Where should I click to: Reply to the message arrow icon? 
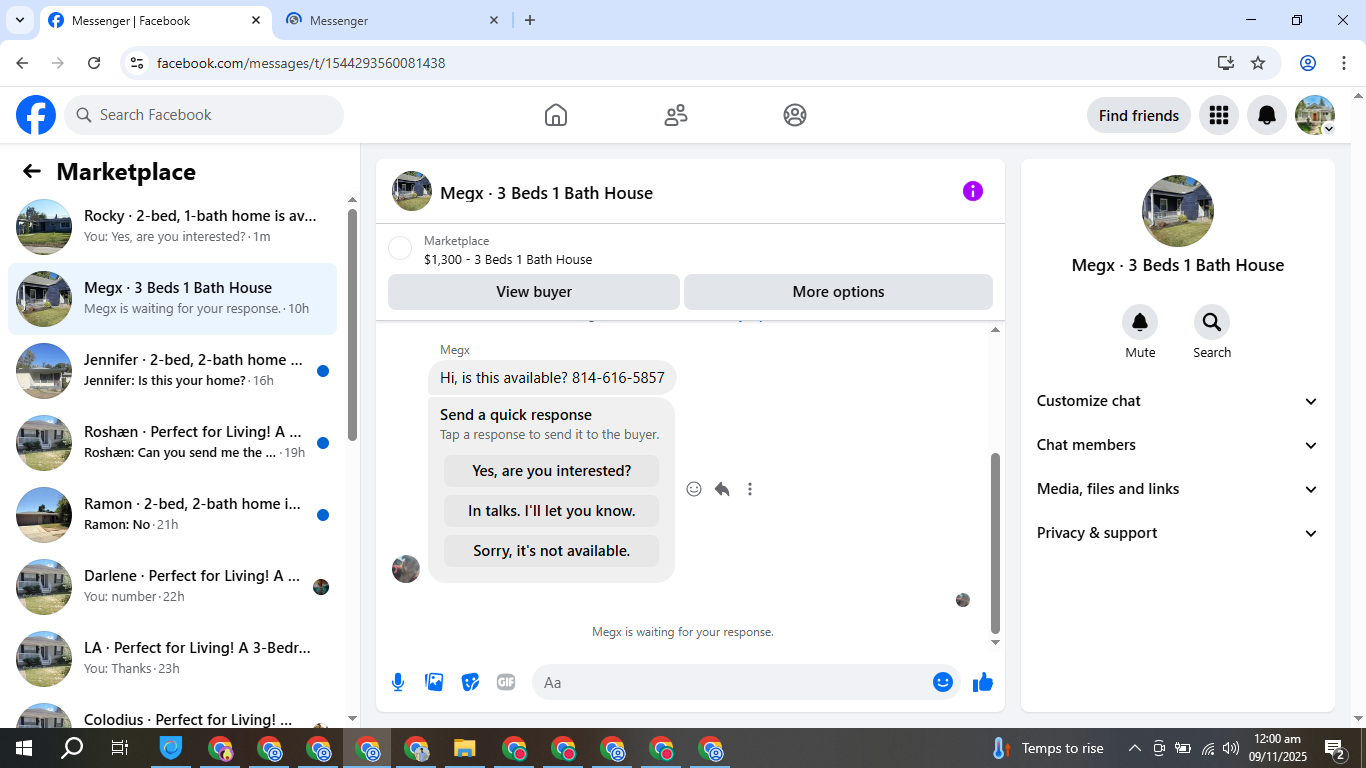[722, 489]
